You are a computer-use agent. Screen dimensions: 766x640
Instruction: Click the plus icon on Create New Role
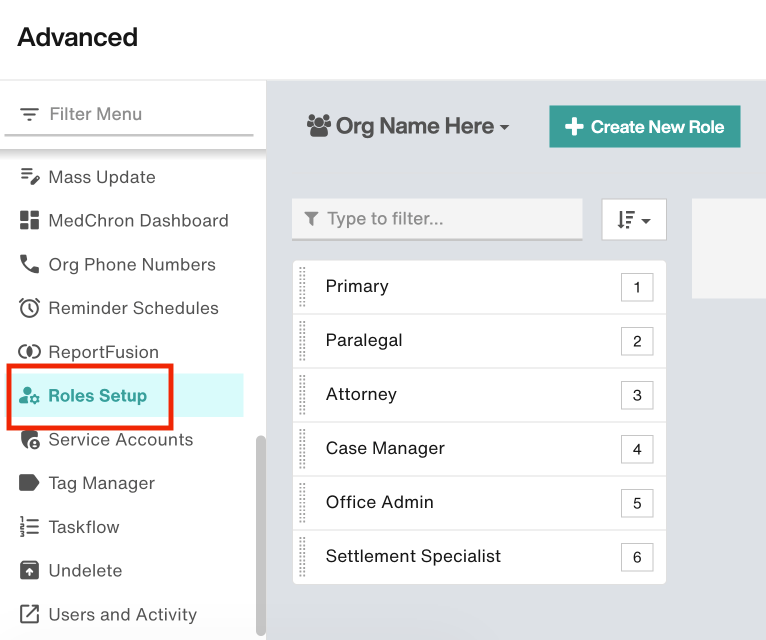(x=574, y=127)
